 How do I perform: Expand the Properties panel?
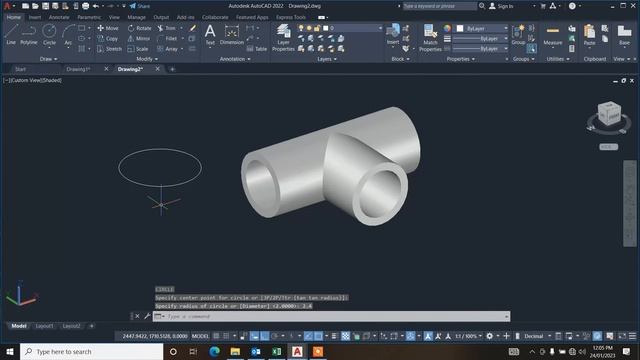pos(461,59)
